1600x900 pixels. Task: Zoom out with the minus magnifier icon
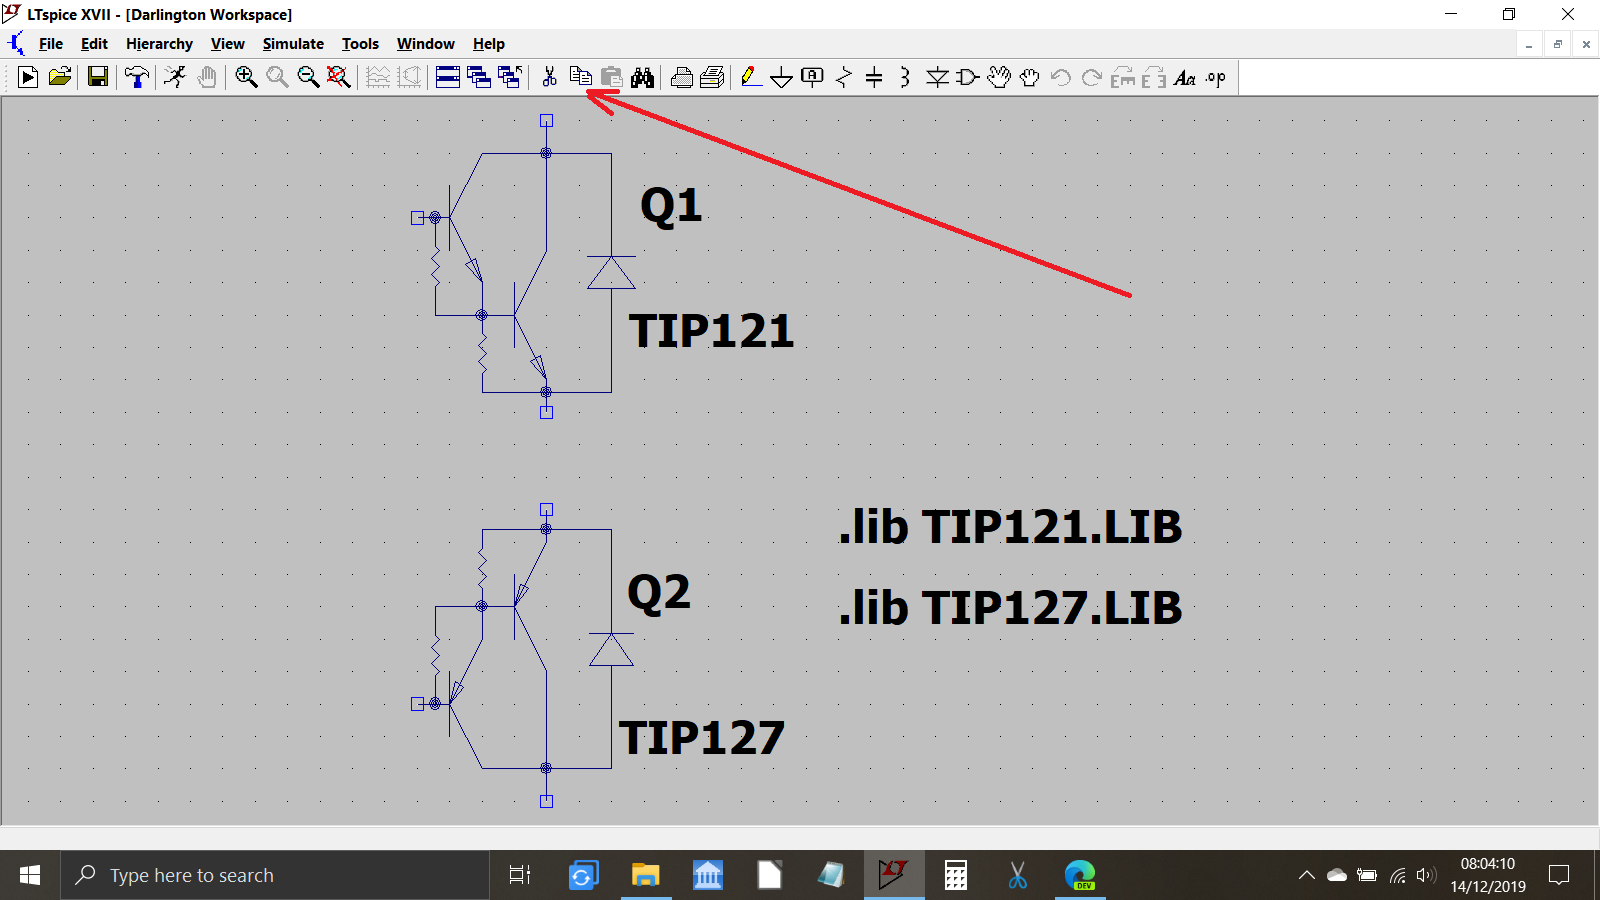(308, 77)
